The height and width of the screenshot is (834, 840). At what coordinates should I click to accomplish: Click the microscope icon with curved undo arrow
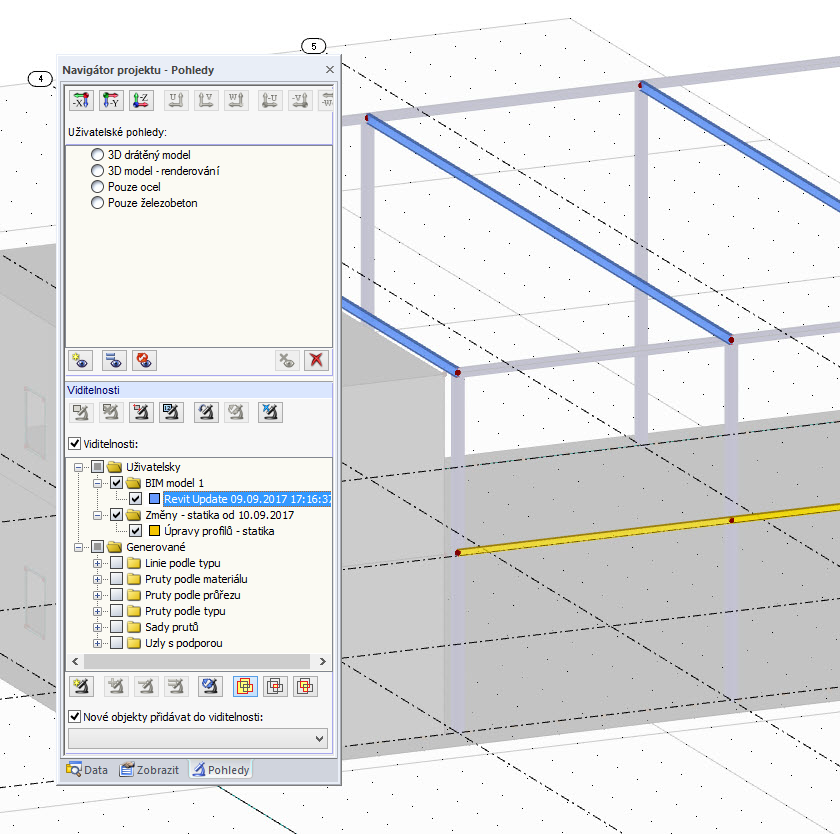tap(206, 412)
